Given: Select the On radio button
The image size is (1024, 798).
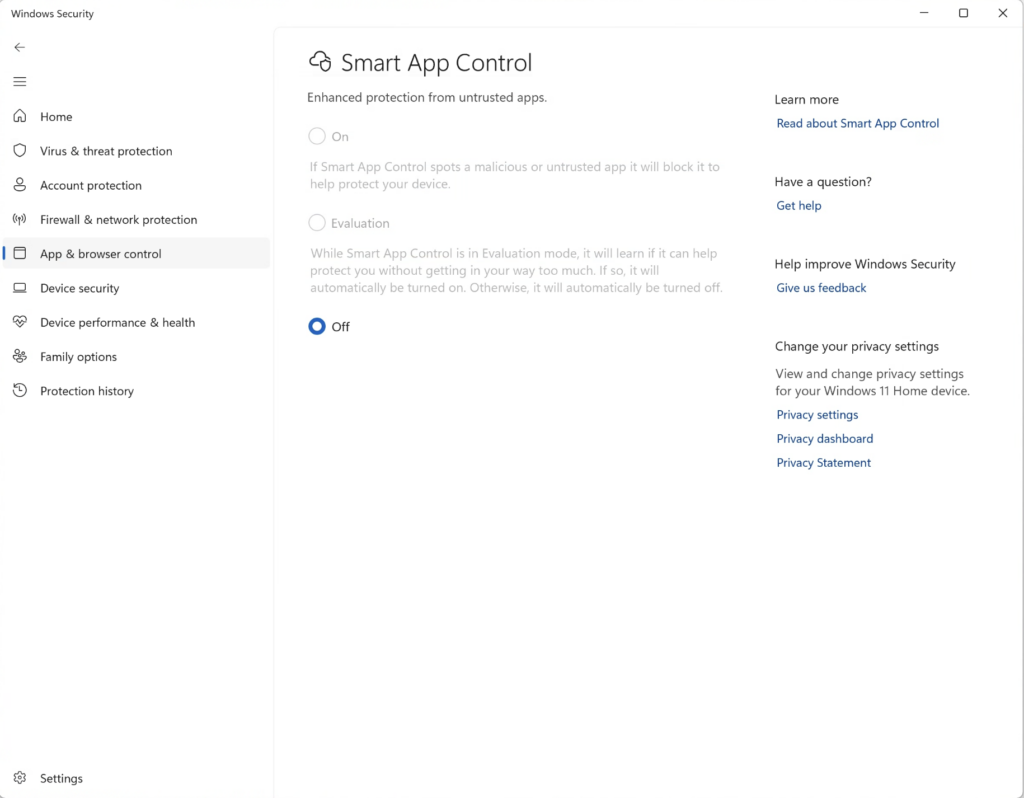Looking at the screenshot, I should click(x=317, y=136).
